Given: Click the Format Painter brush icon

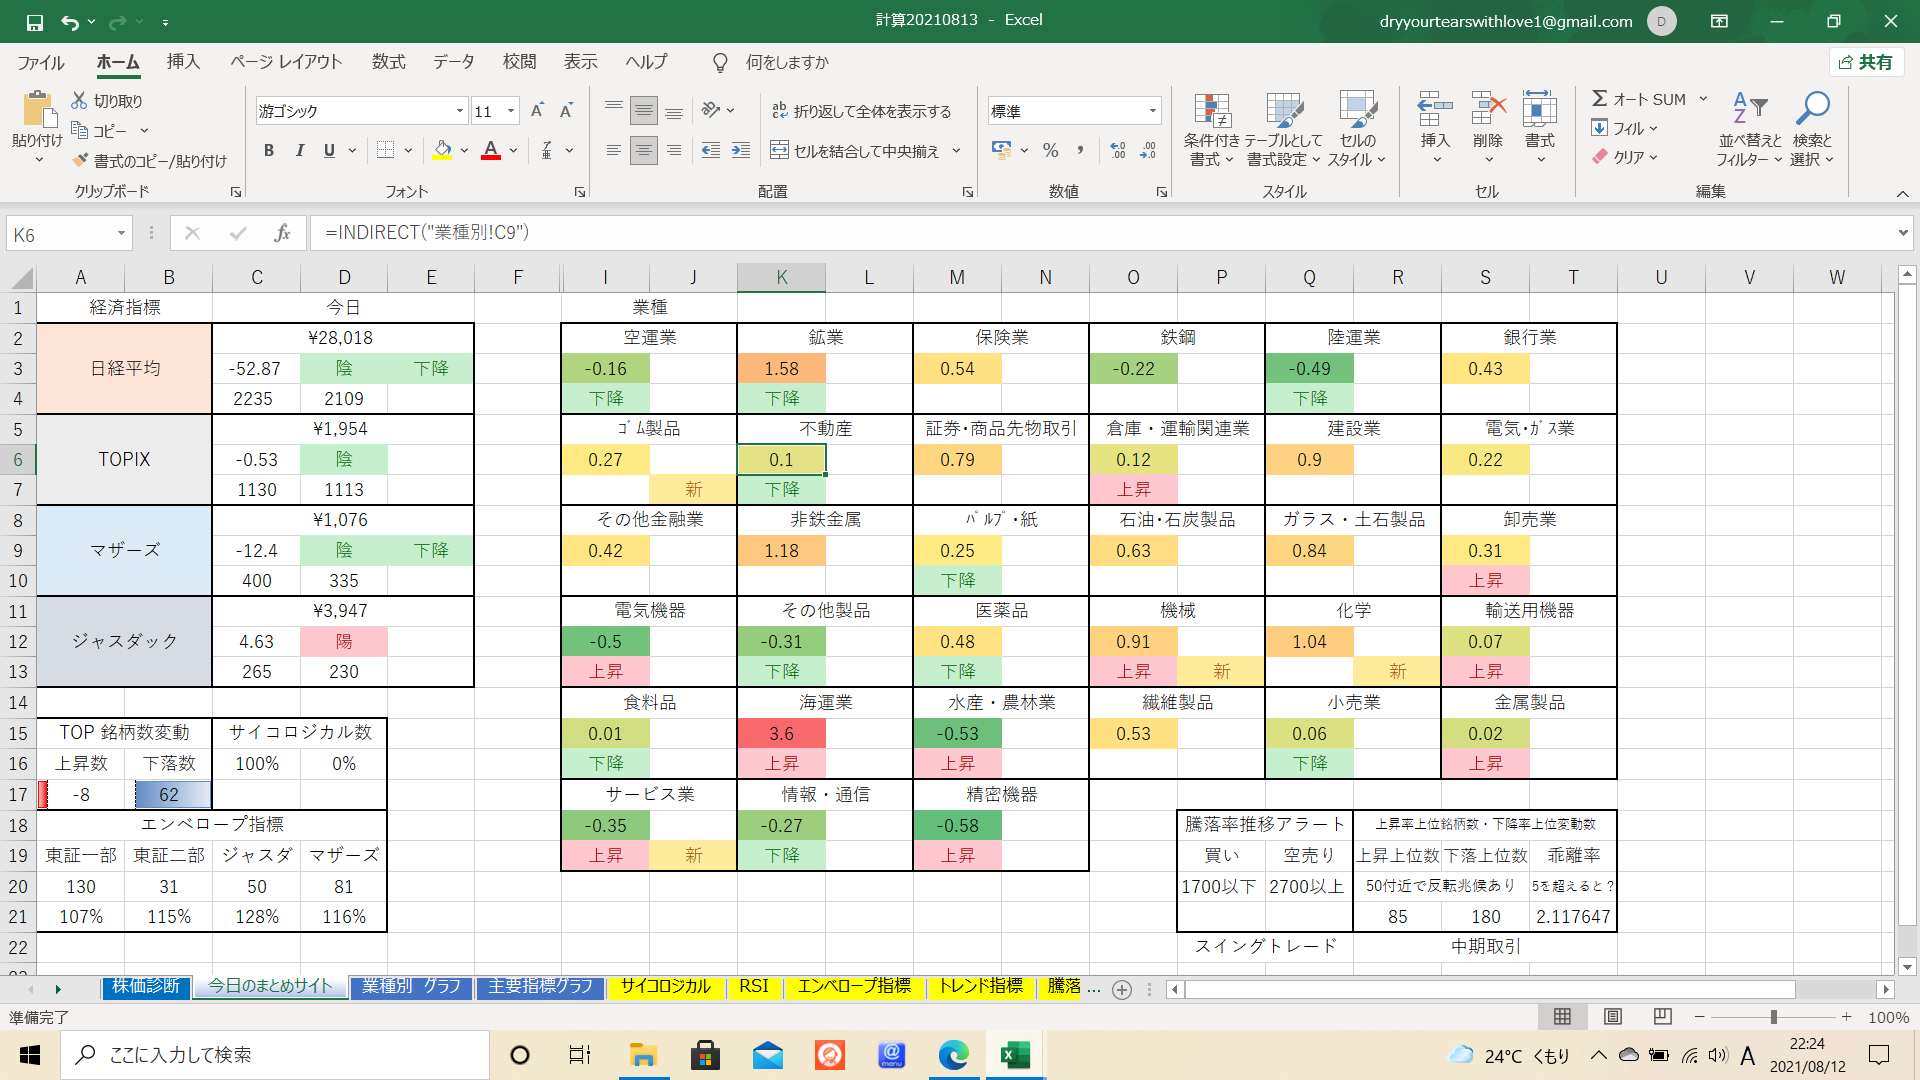Looking at the screenshot, I should [x=81, y=161].
